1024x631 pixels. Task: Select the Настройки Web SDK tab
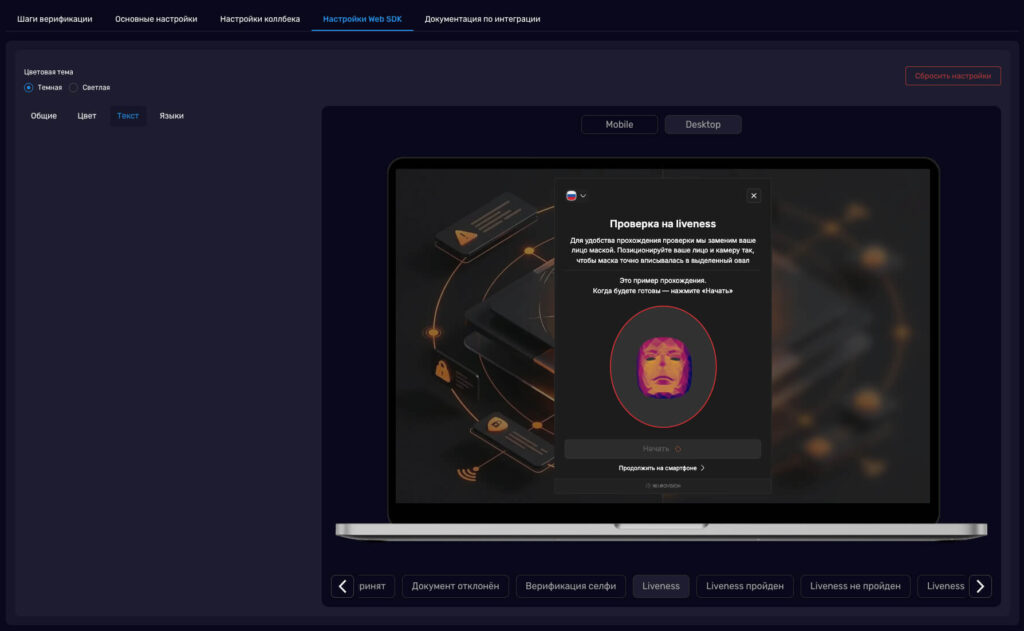[x=362, y=19]
